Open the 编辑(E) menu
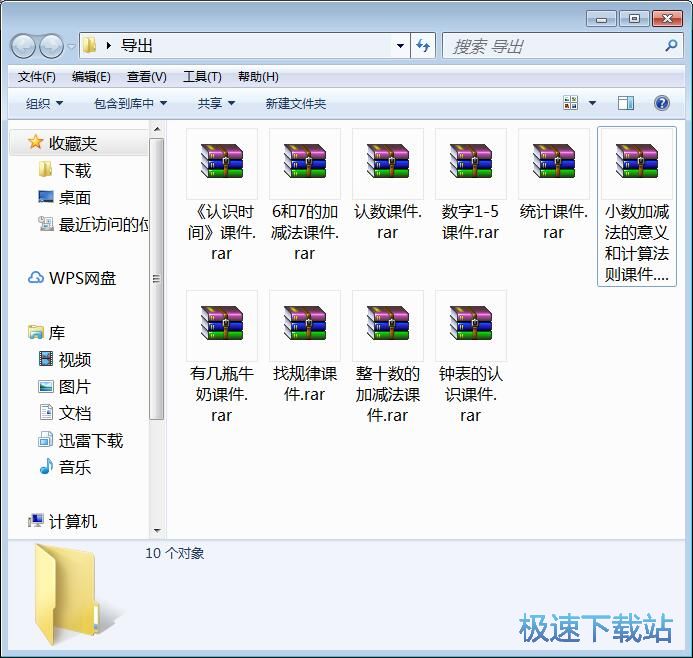This screenshot has height=658, width=693. click(x=91, y=77)
